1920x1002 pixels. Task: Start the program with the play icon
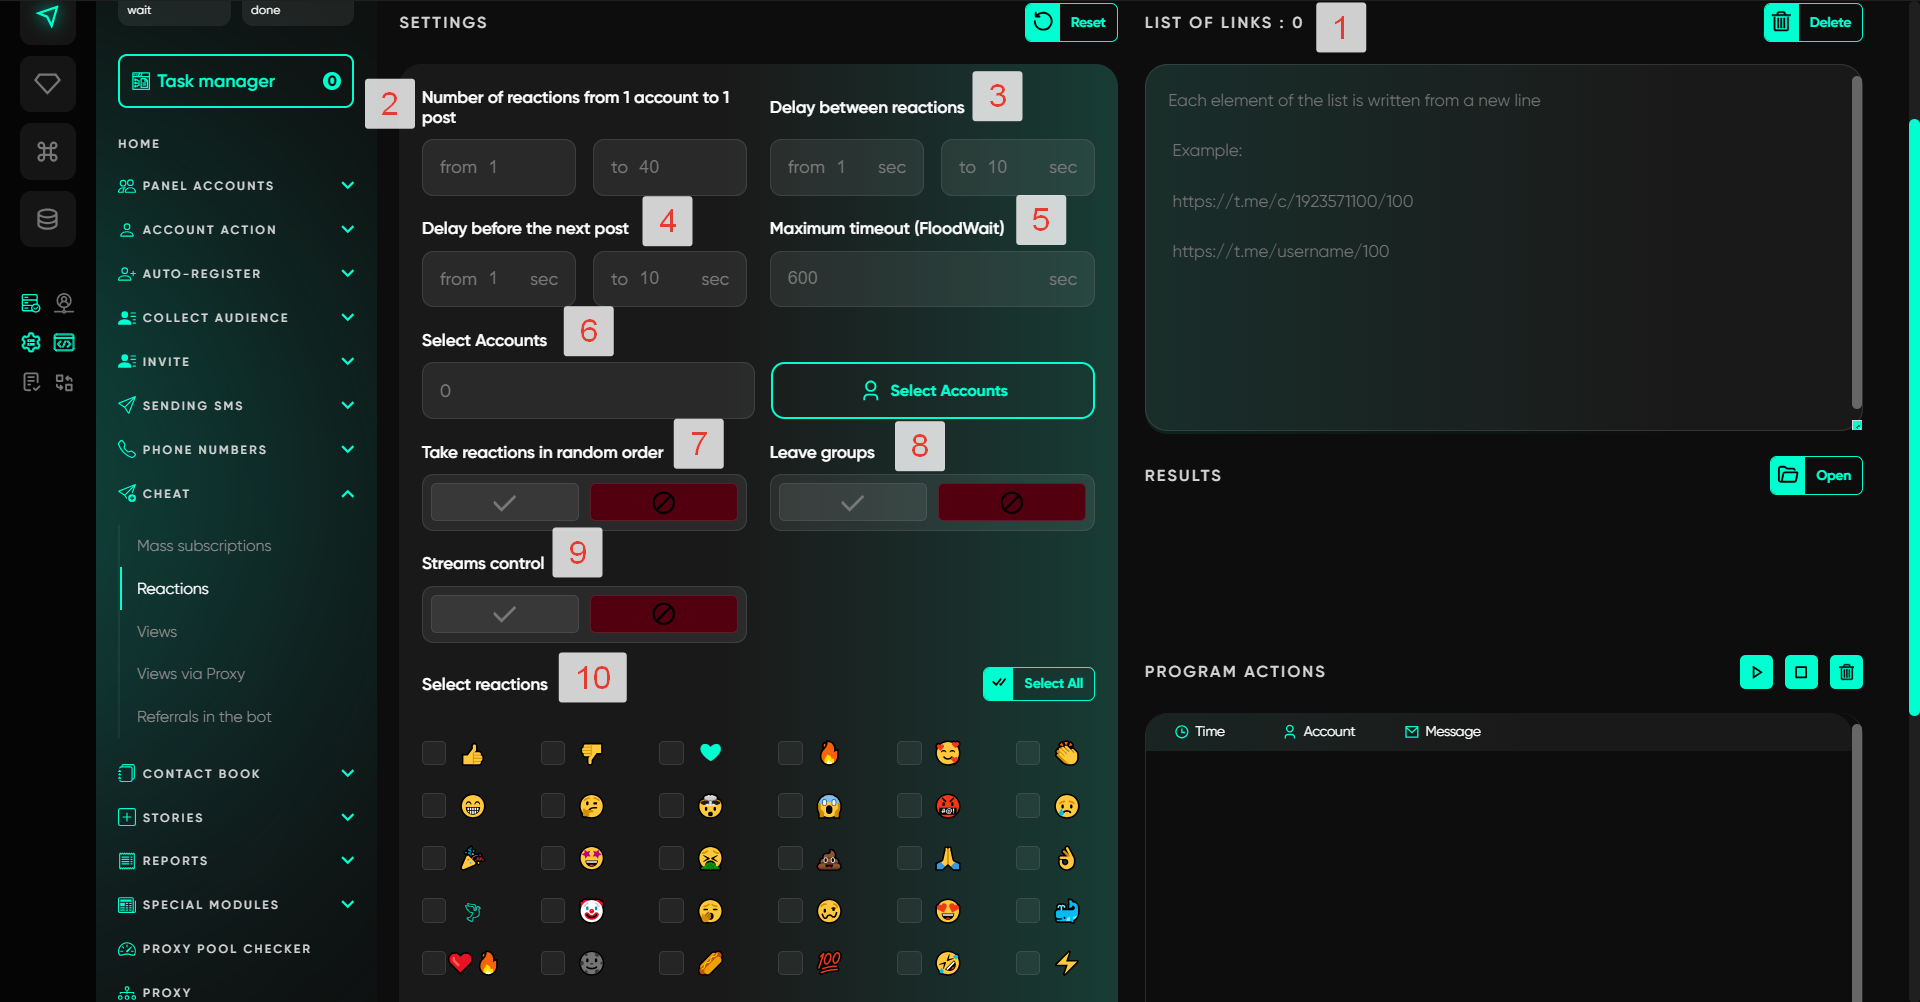[x=1756, y=672]
